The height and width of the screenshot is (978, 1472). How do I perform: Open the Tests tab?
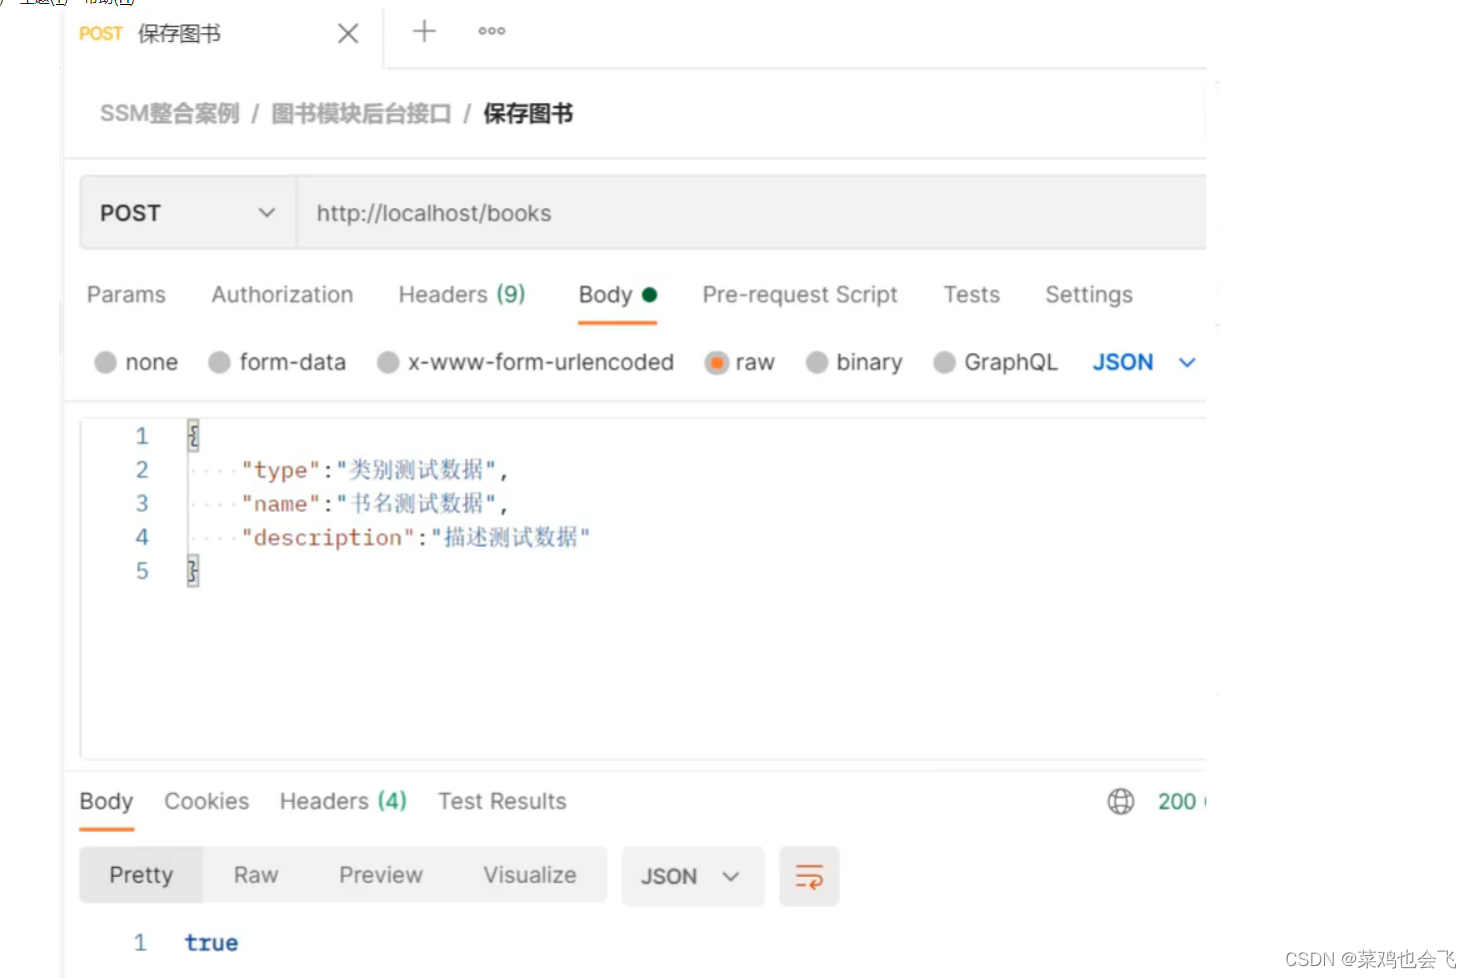[972, 295]
